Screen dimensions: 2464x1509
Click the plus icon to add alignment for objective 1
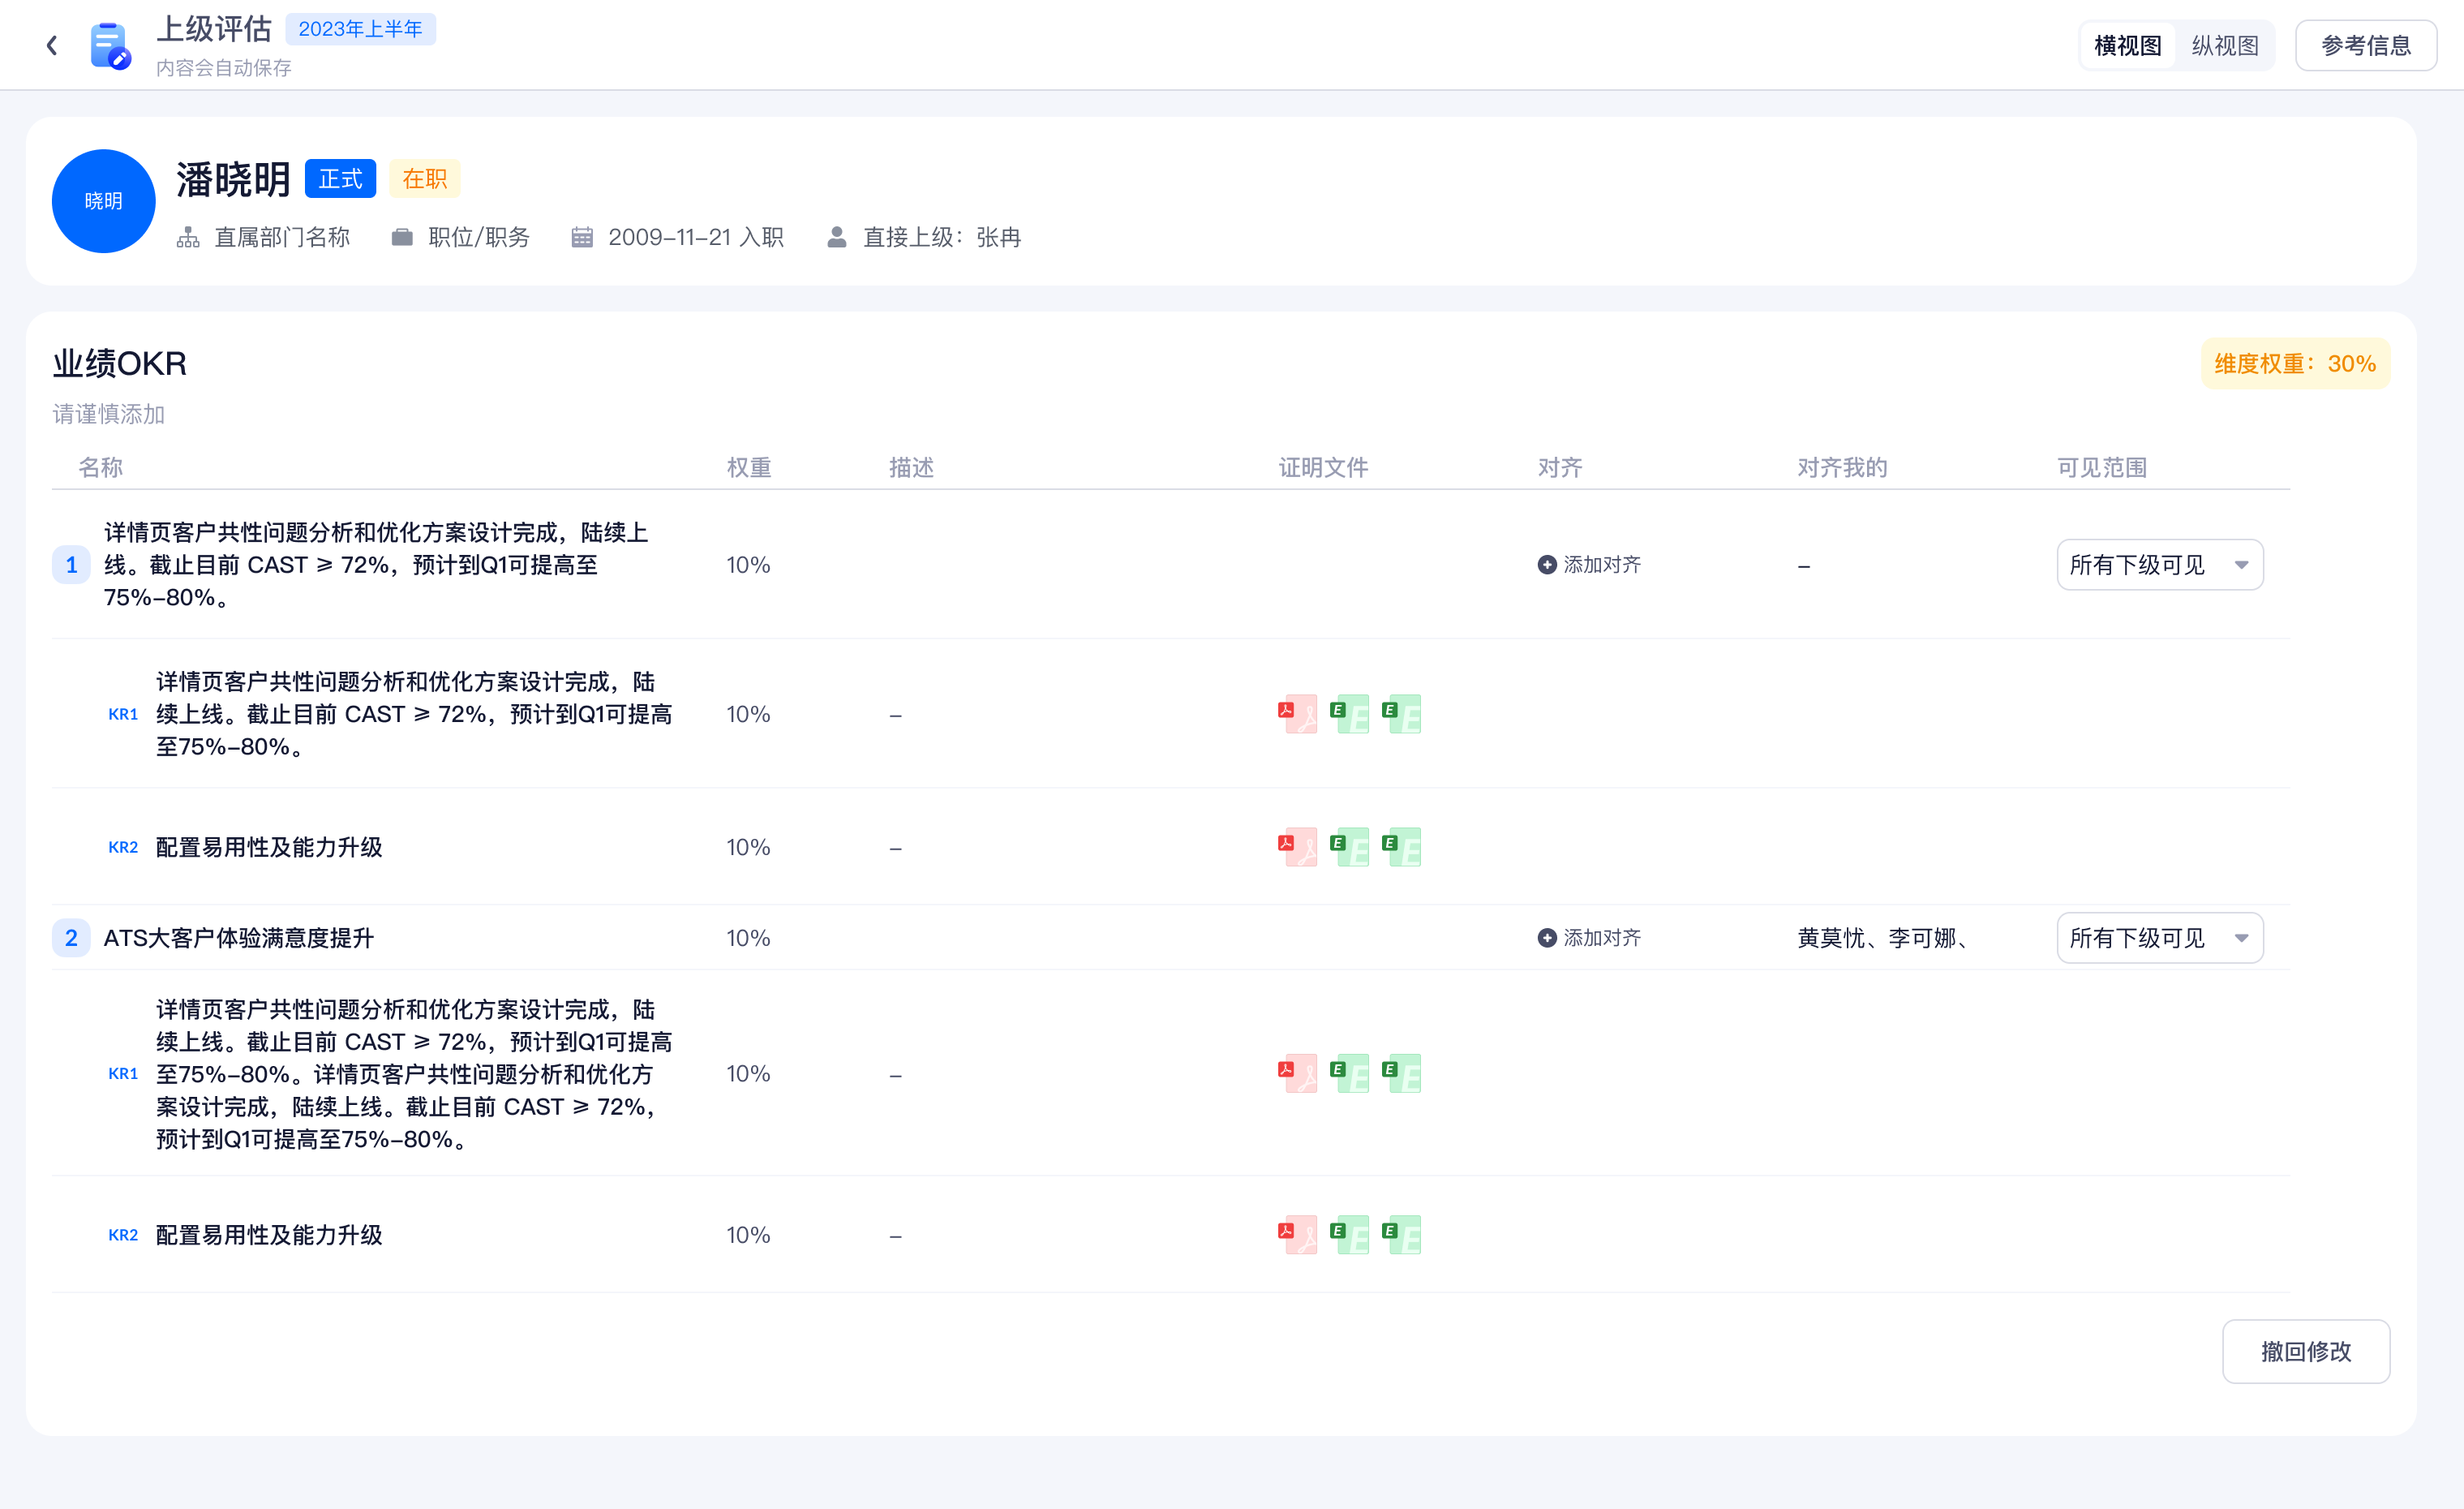1547,565
